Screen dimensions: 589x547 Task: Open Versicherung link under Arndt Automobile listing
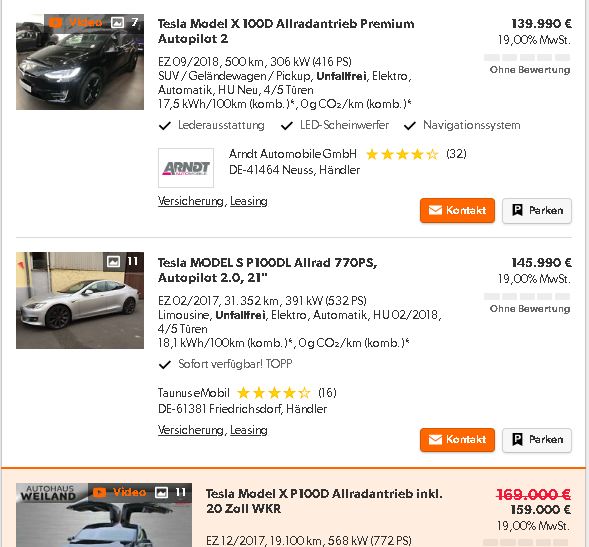click(x=191, y=201)
